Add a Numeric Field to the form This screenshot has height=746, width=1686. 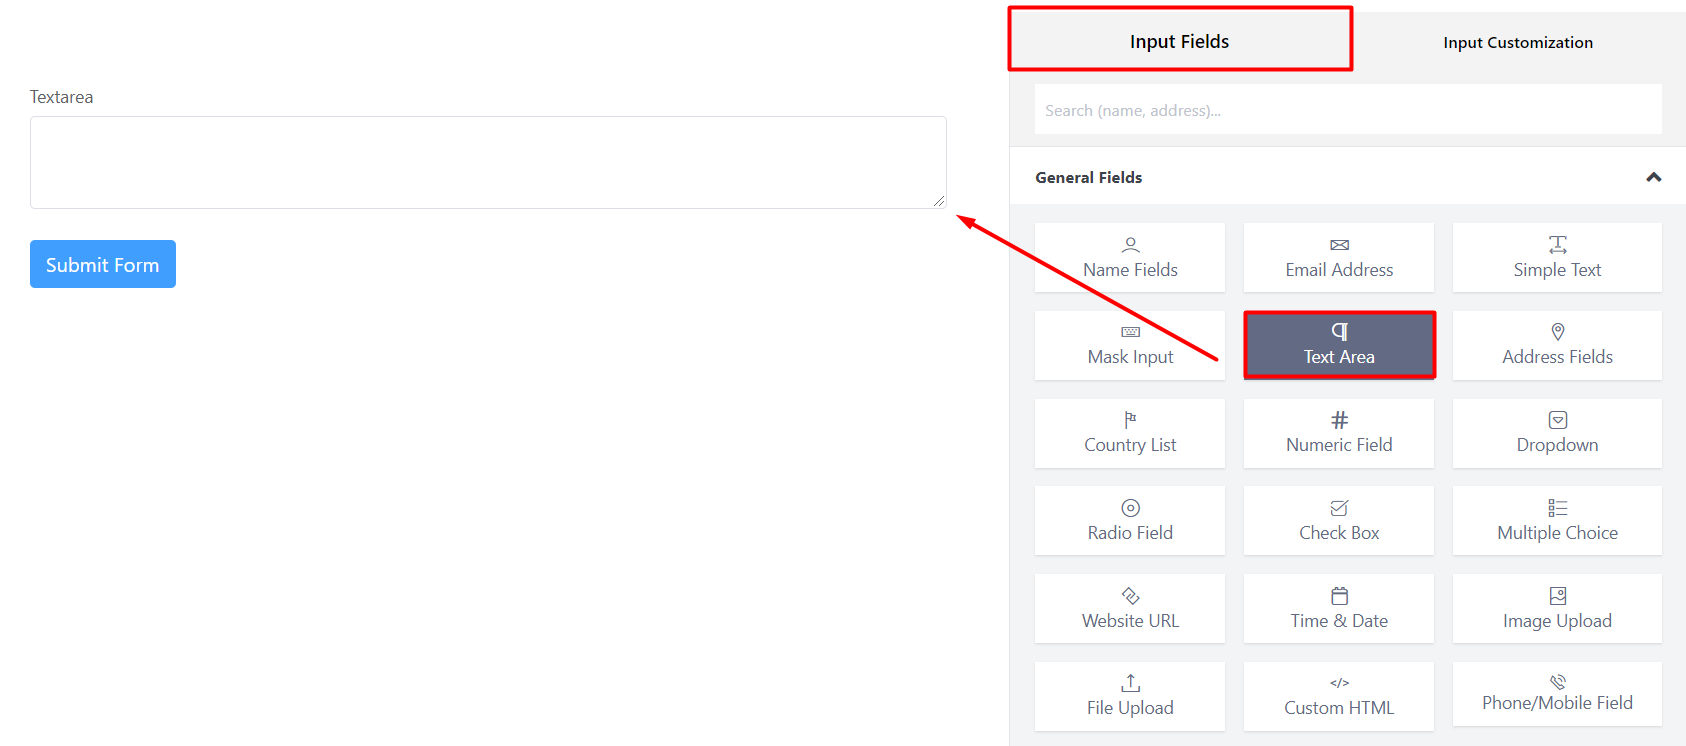click(1338, 432)
